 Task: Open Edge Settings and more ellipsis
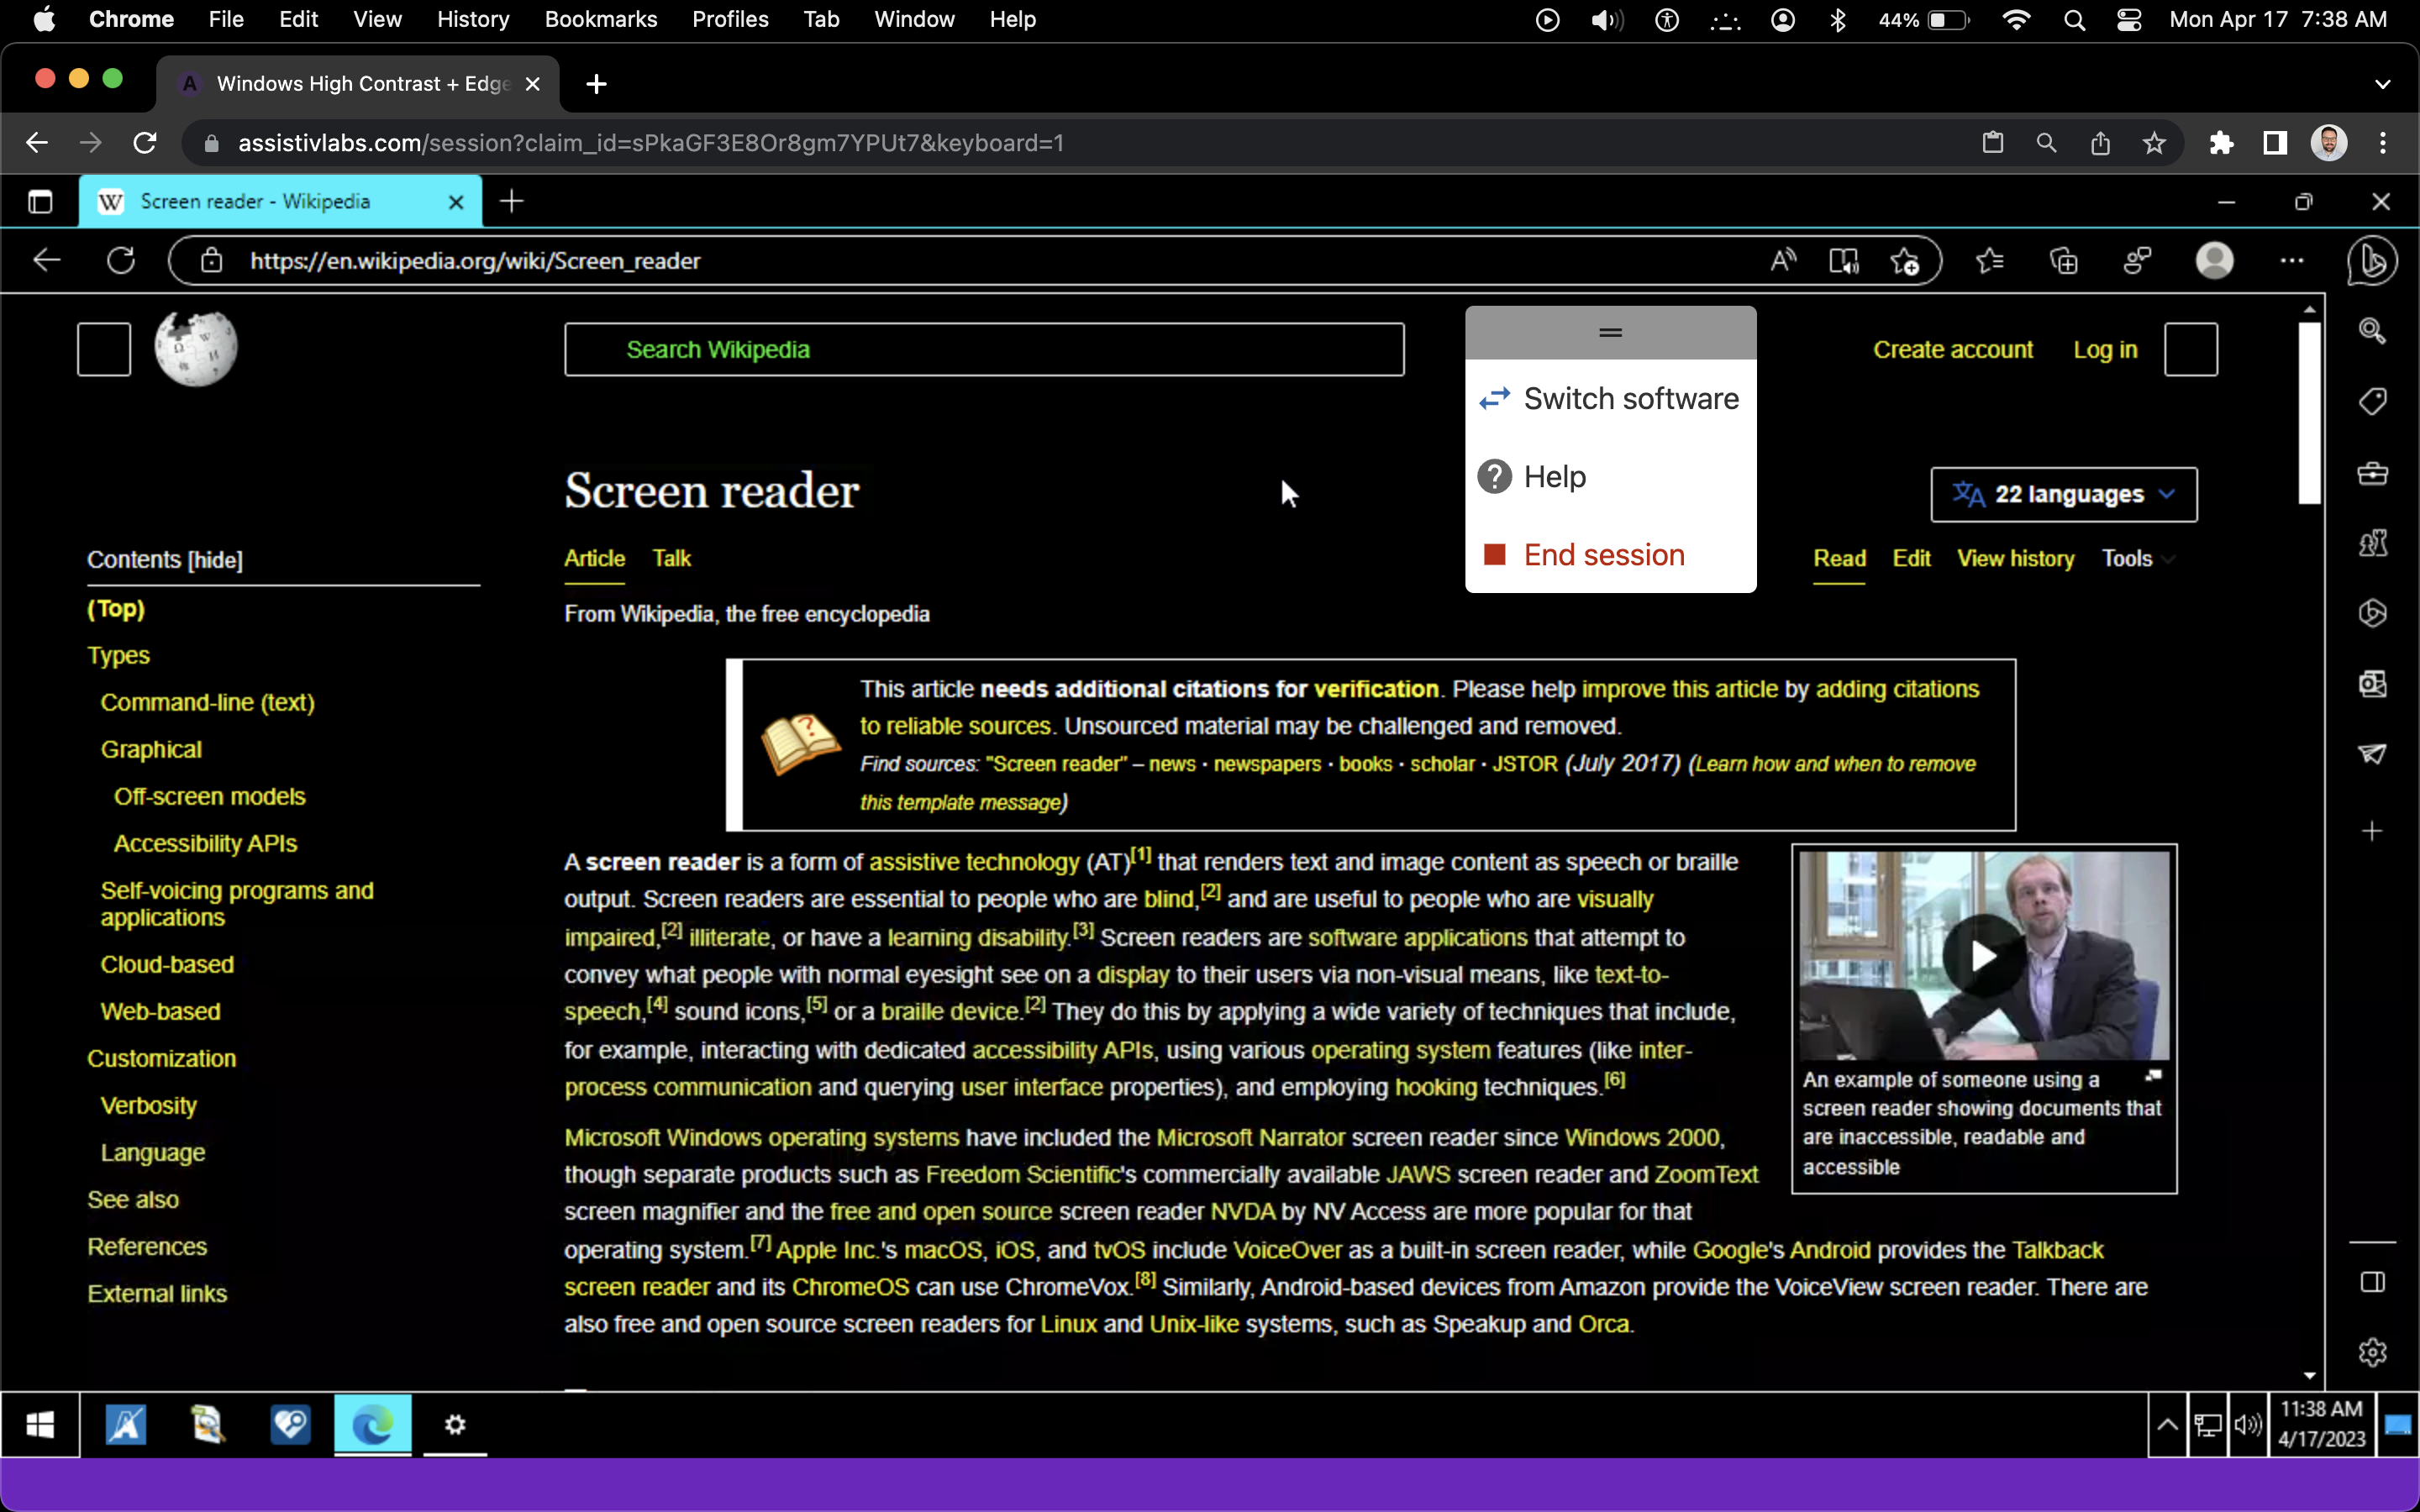pos(2292,261)
